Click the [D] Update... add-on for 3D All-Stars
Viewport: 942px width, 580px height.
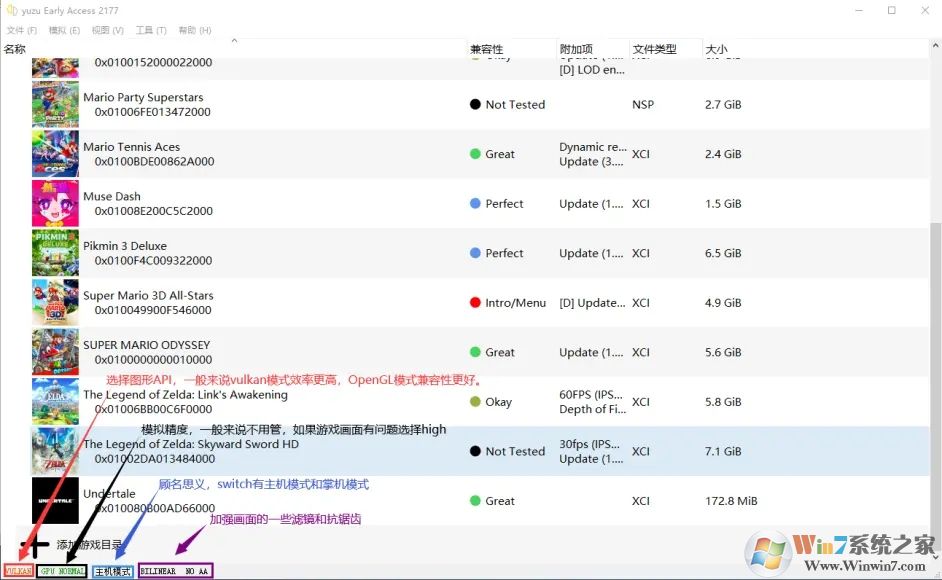click(592, 303)
